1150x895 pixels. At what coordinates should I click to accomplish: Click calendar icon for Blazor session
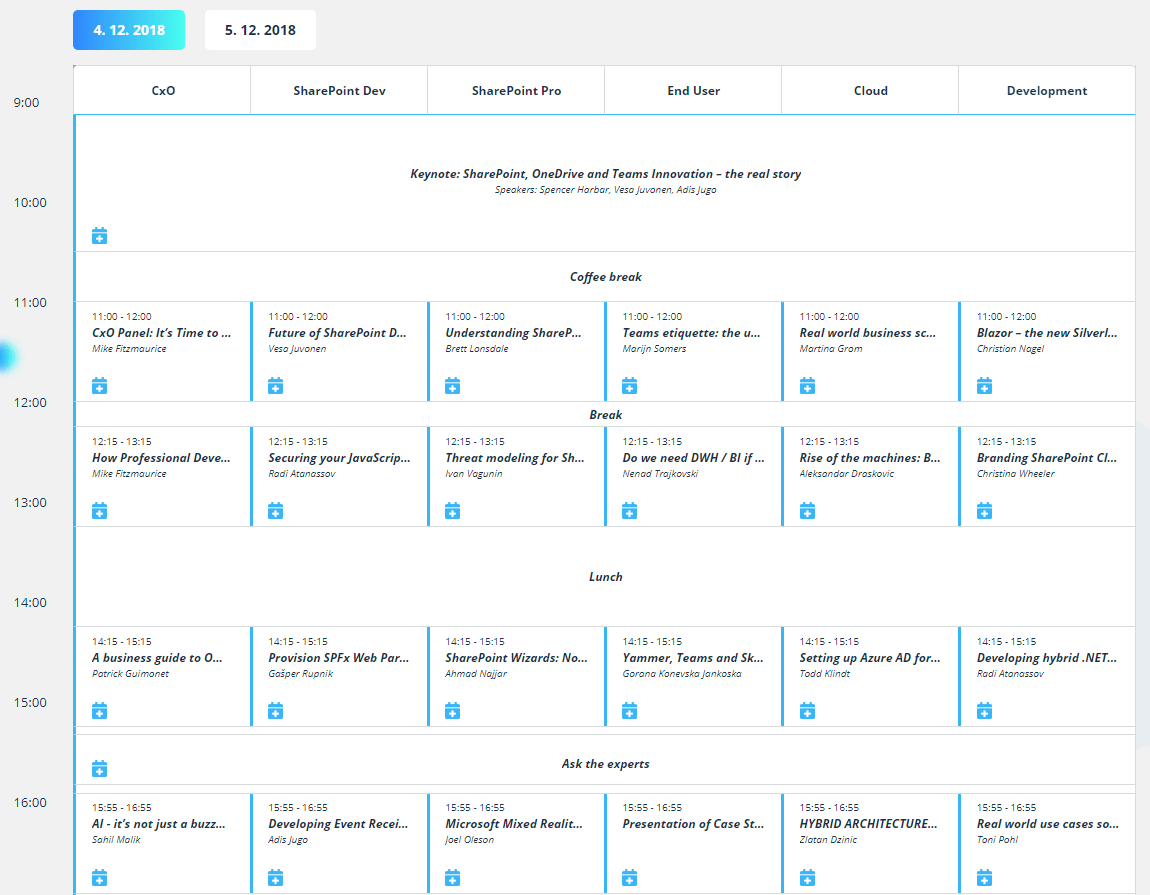(x=984, y=386)
